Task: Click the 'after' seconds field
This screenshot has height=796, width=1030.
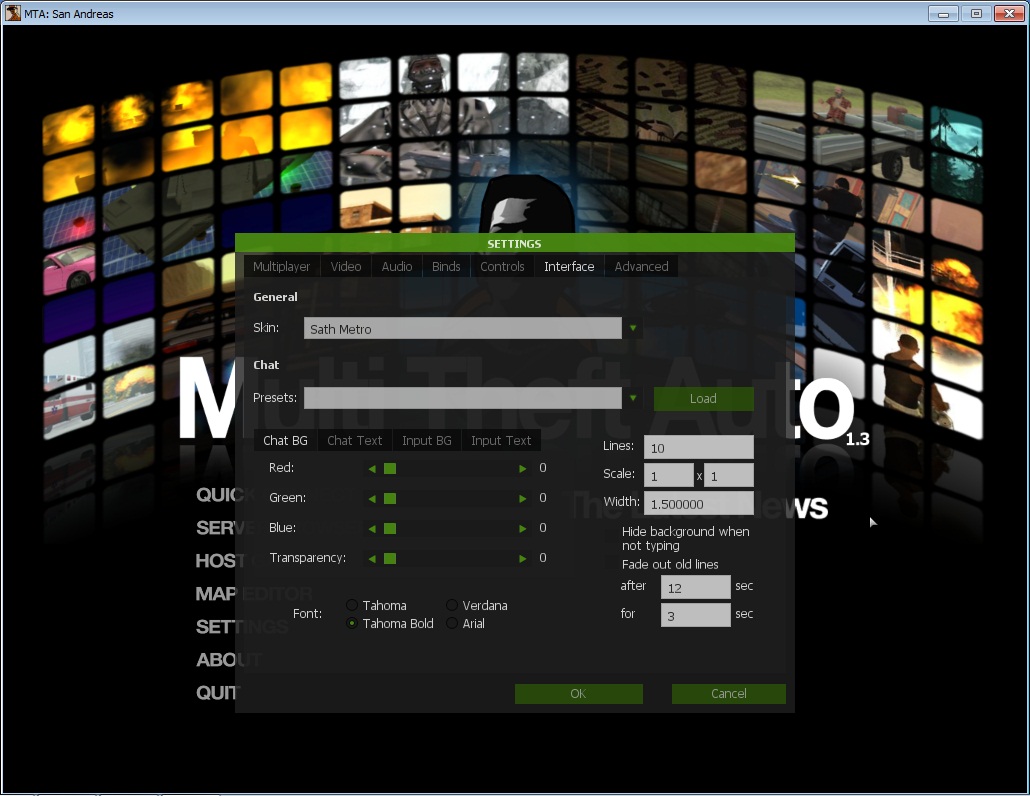Action: 696,587
